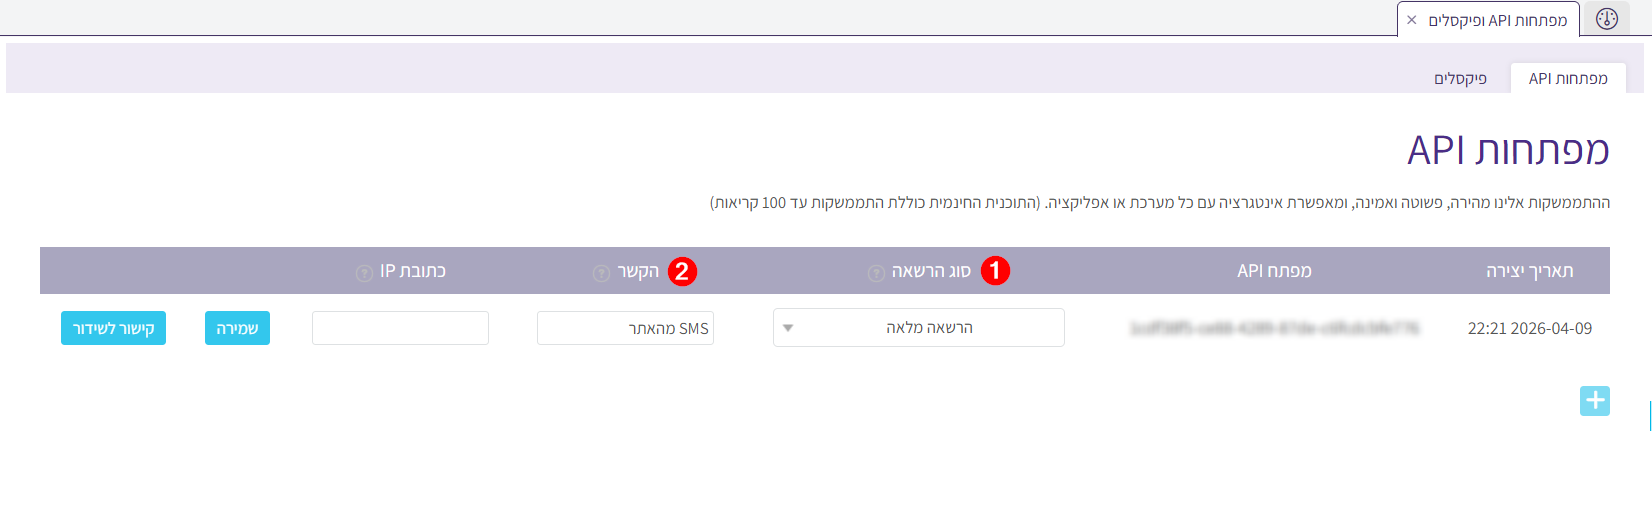Click the help icon beside הקשר
This screenshot has width=1652, height=511.
(x=601, y=273)
